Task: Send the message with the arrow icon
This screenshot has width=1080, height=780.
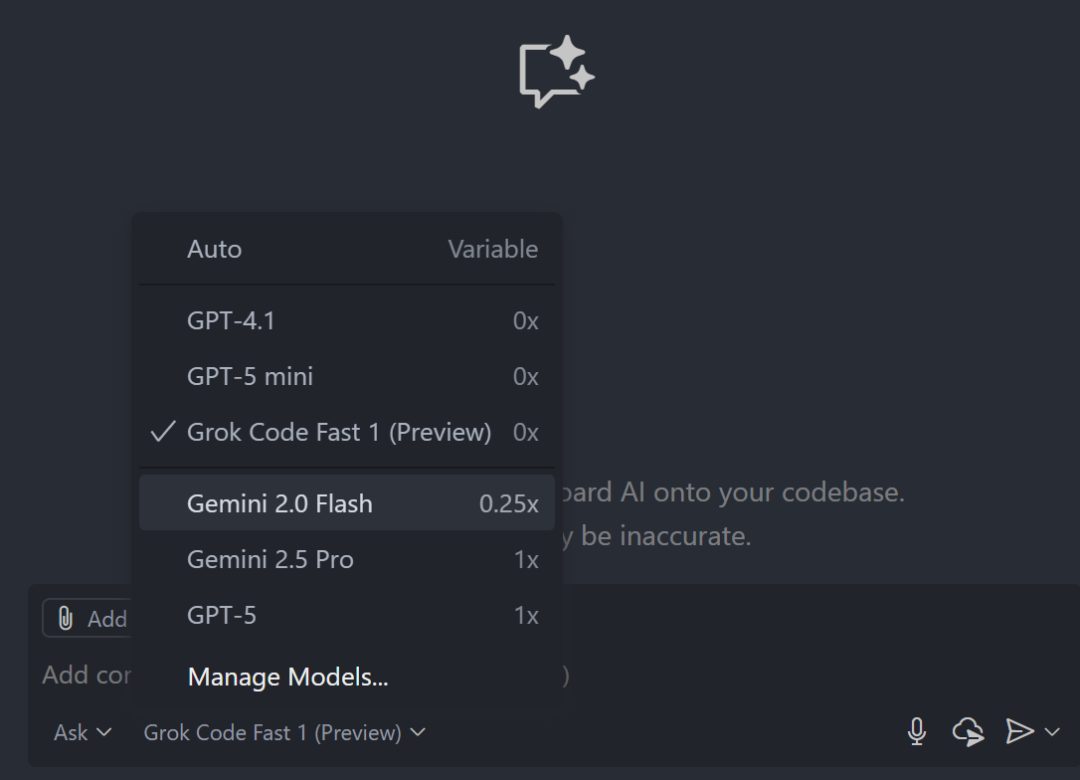Action: pyautogui.click(x=1019, y=732)
